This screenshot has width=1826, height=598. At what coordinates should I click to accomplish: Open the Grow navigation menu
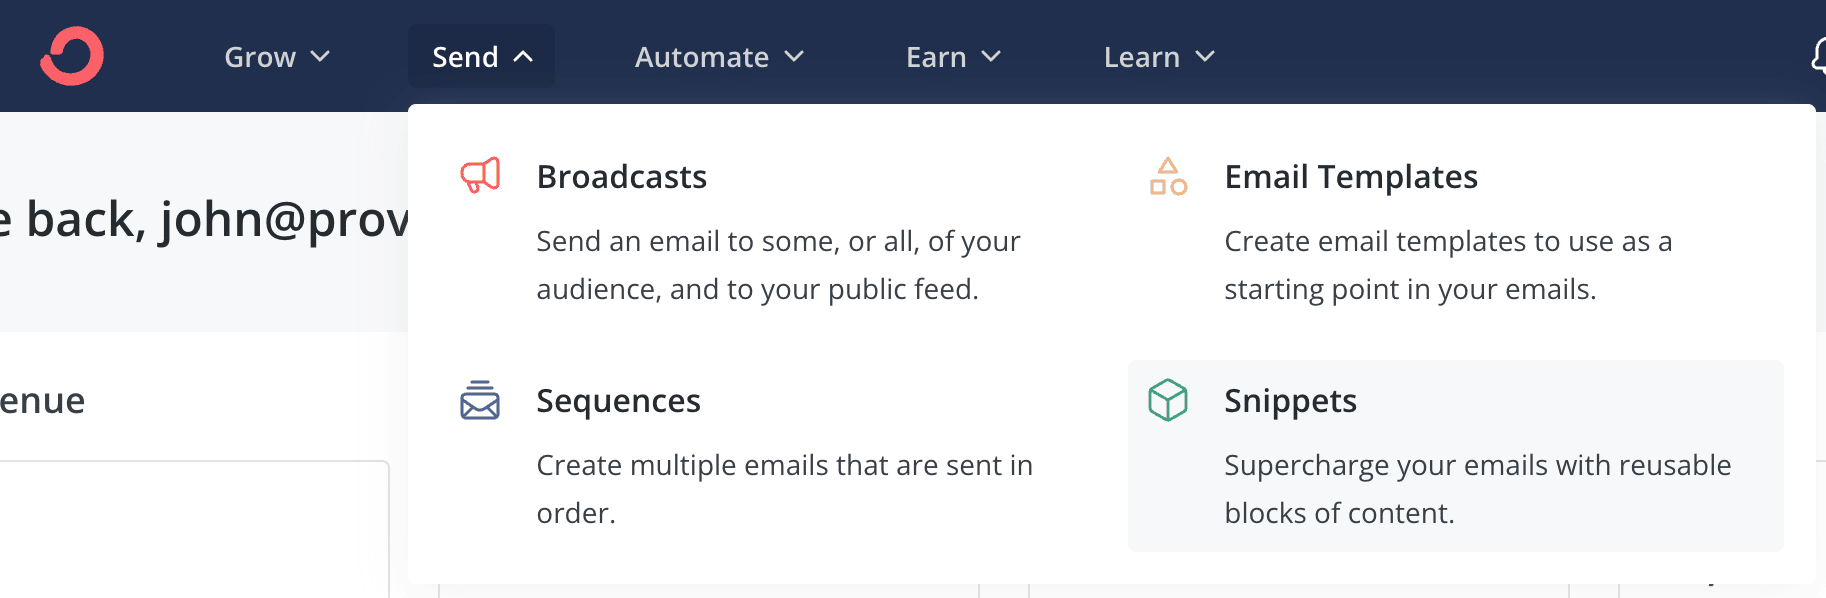pos(277,57)
